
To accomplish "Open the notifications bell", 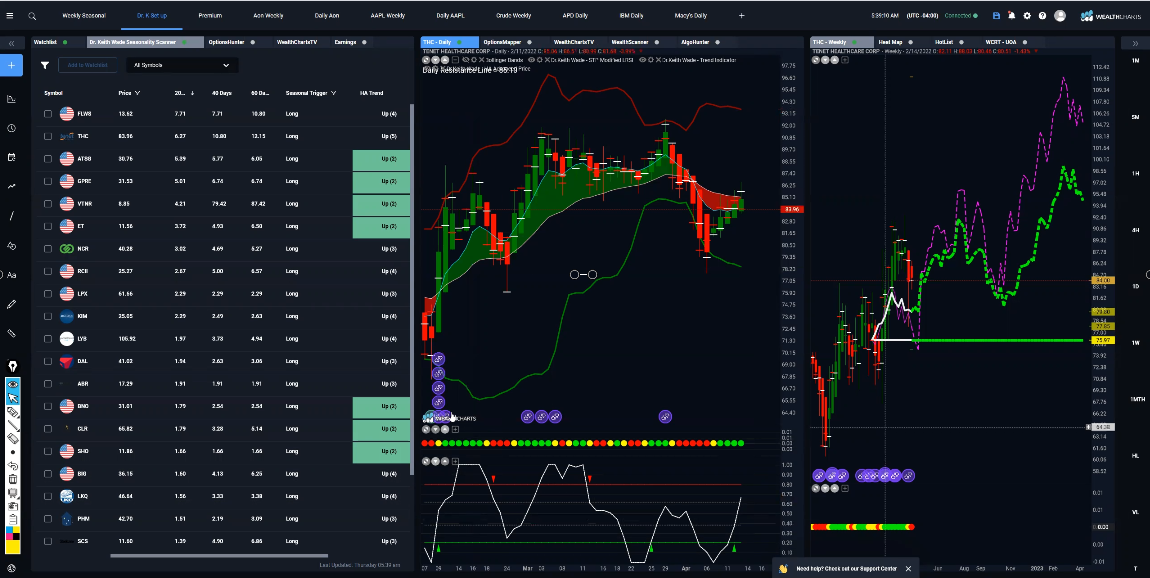I will pyautogui.click(x=1011, y=15).
